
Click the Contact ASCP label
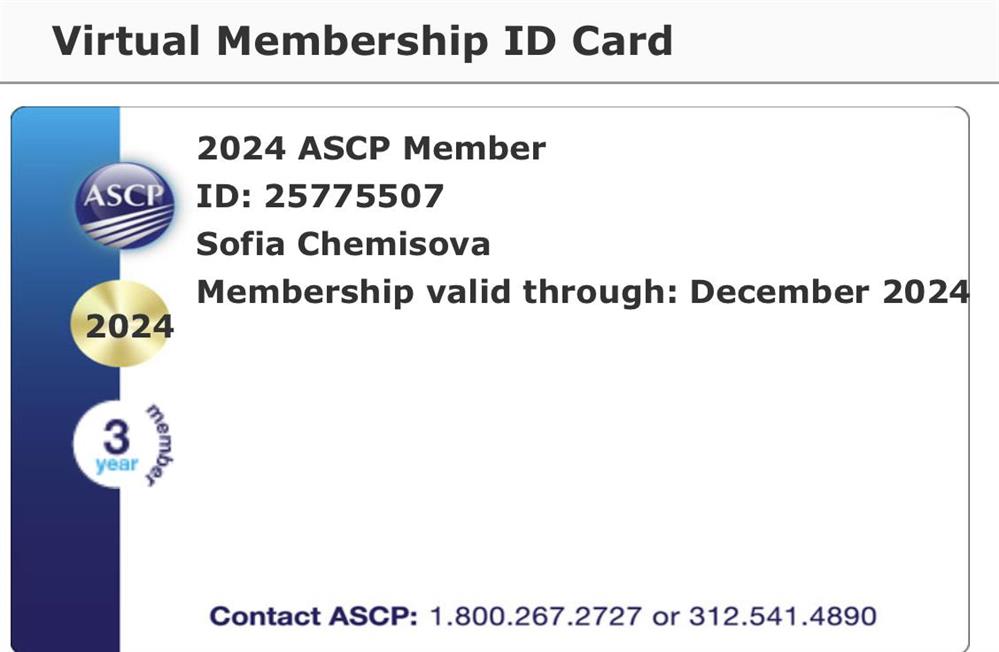point(313,616)
